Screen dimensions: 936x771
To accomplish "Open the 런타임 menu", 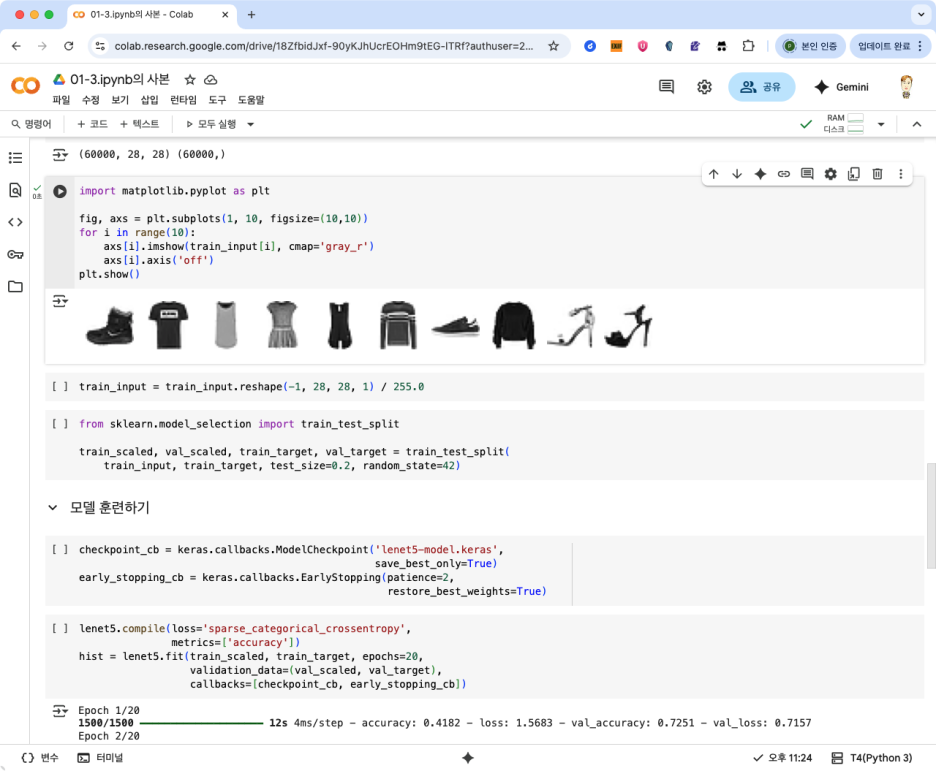I will (x=183, y=100).
